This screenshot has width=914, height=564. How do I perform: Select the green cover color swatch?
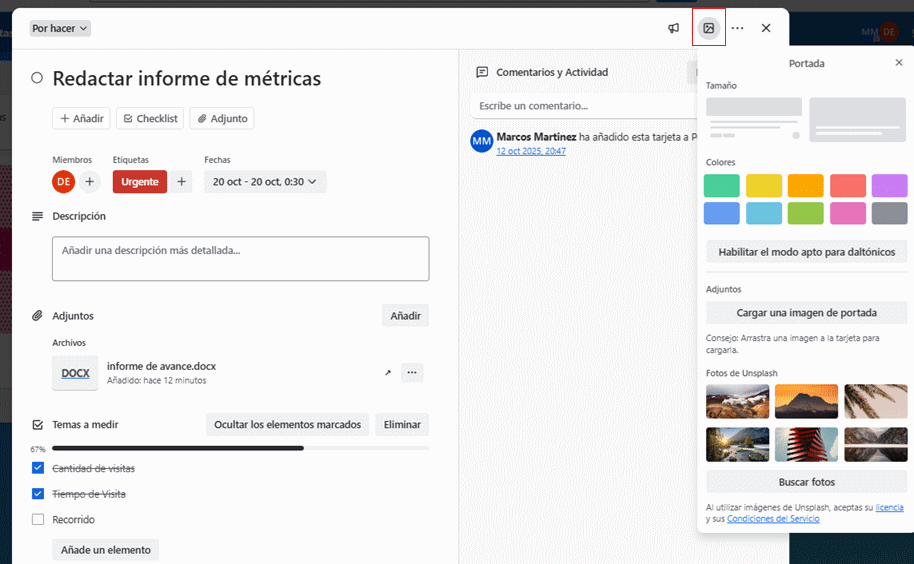721,186
